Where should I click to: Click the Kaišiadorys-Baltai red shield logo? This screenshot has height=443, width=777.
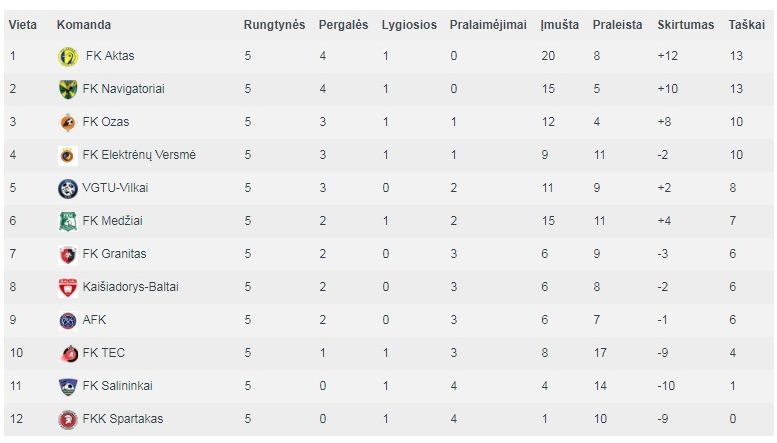68,287
